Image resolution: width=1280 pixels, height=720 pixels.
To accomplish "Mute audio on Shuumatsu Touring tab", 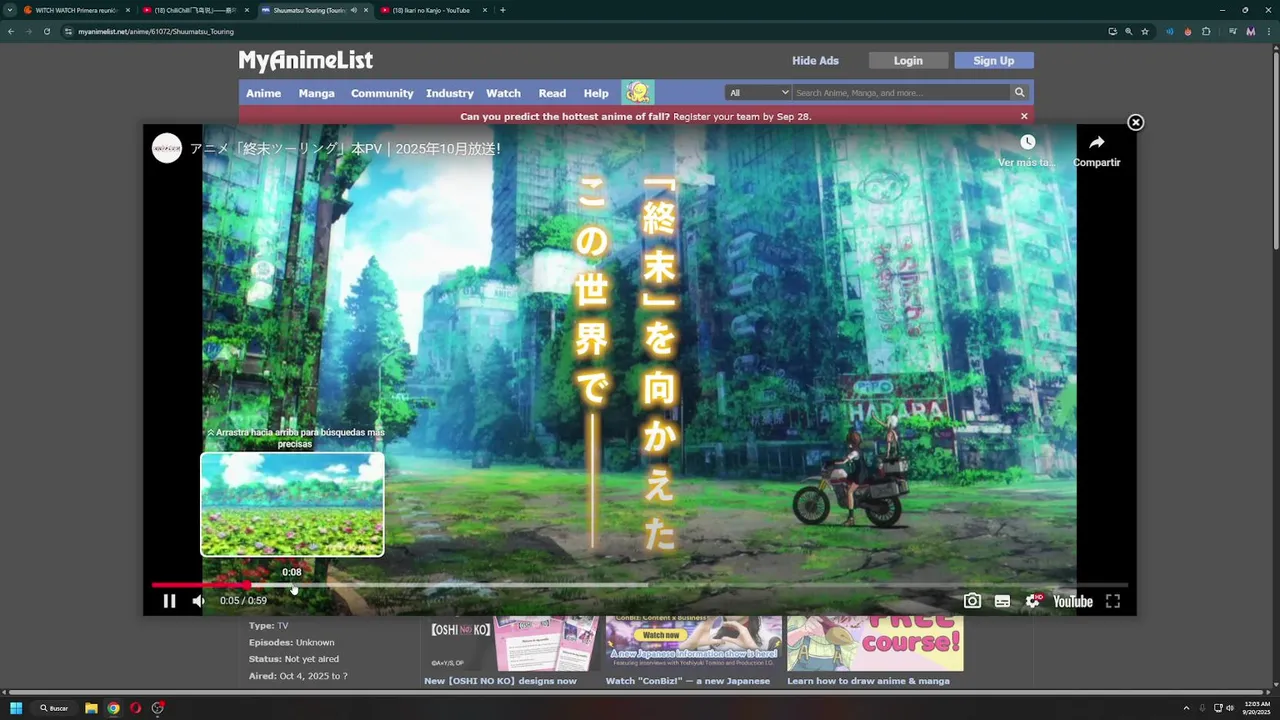I will click(x=353, y=10).
